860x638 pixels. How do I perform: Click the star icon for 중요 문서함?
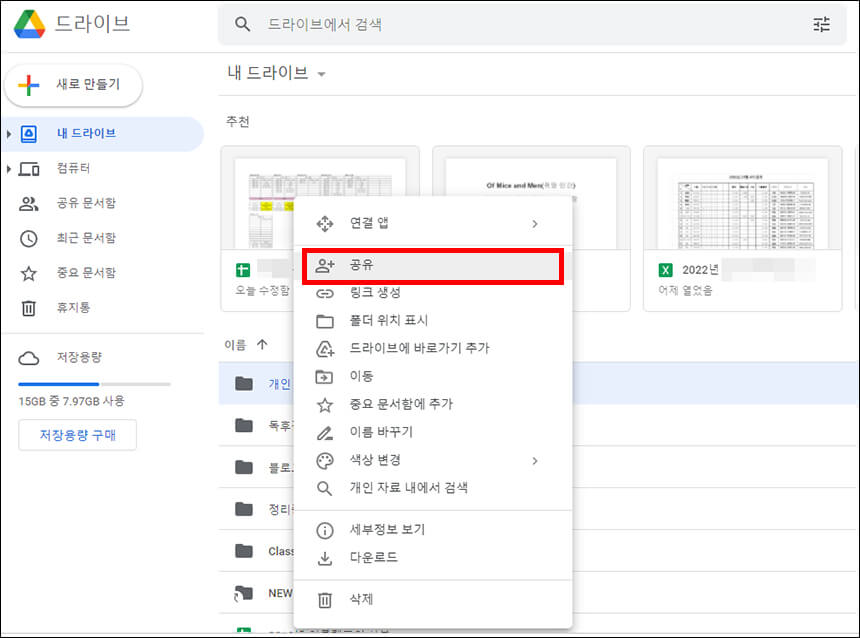click(x=31, y=272)
